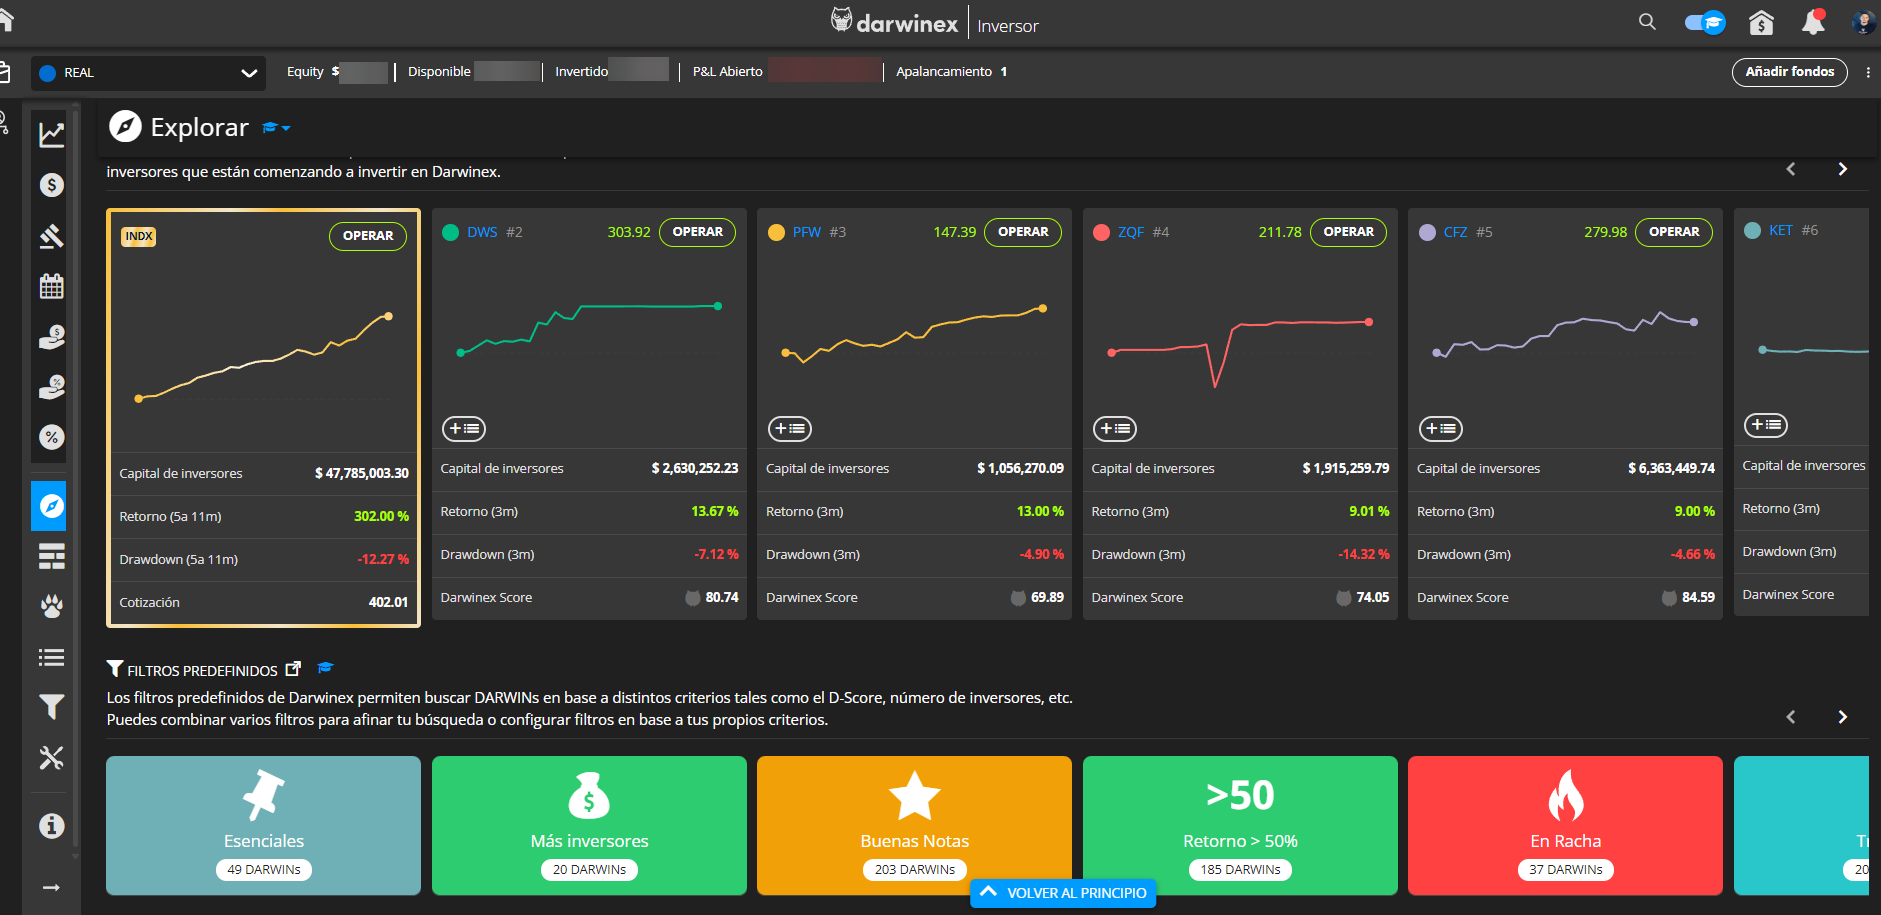Open the hand holding dollar sidebar icon
The height and width of the screenshot is (915, 1881).
pos(52,337)
